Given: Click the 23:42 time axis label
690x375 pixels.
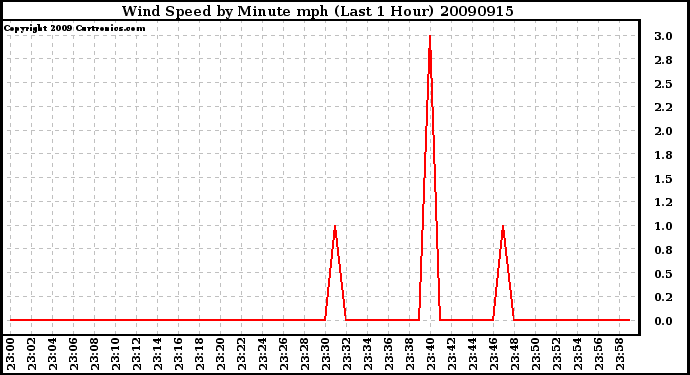Looking at the screenshot, I should (x=451, y=354).
